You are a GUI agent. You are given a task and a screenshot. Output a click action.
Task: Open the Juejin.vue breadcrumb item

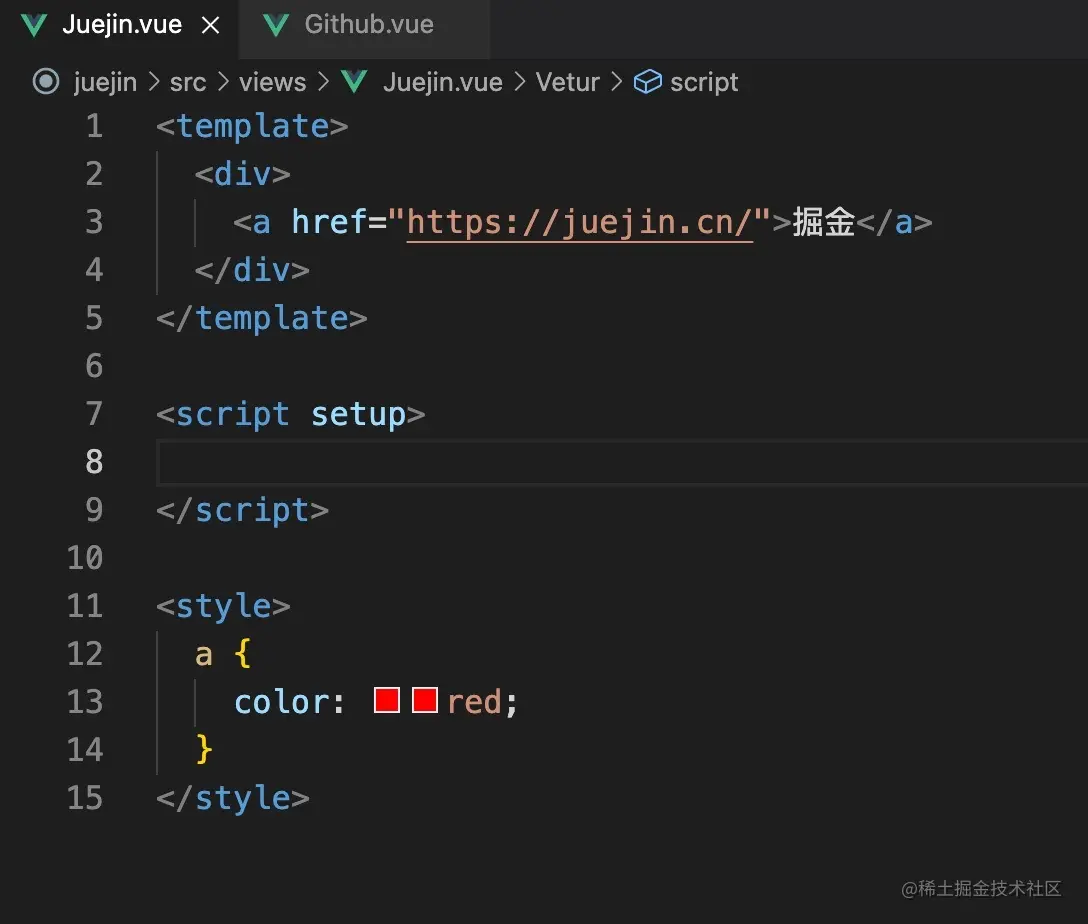pyautogui.click(x=443, y=83)
